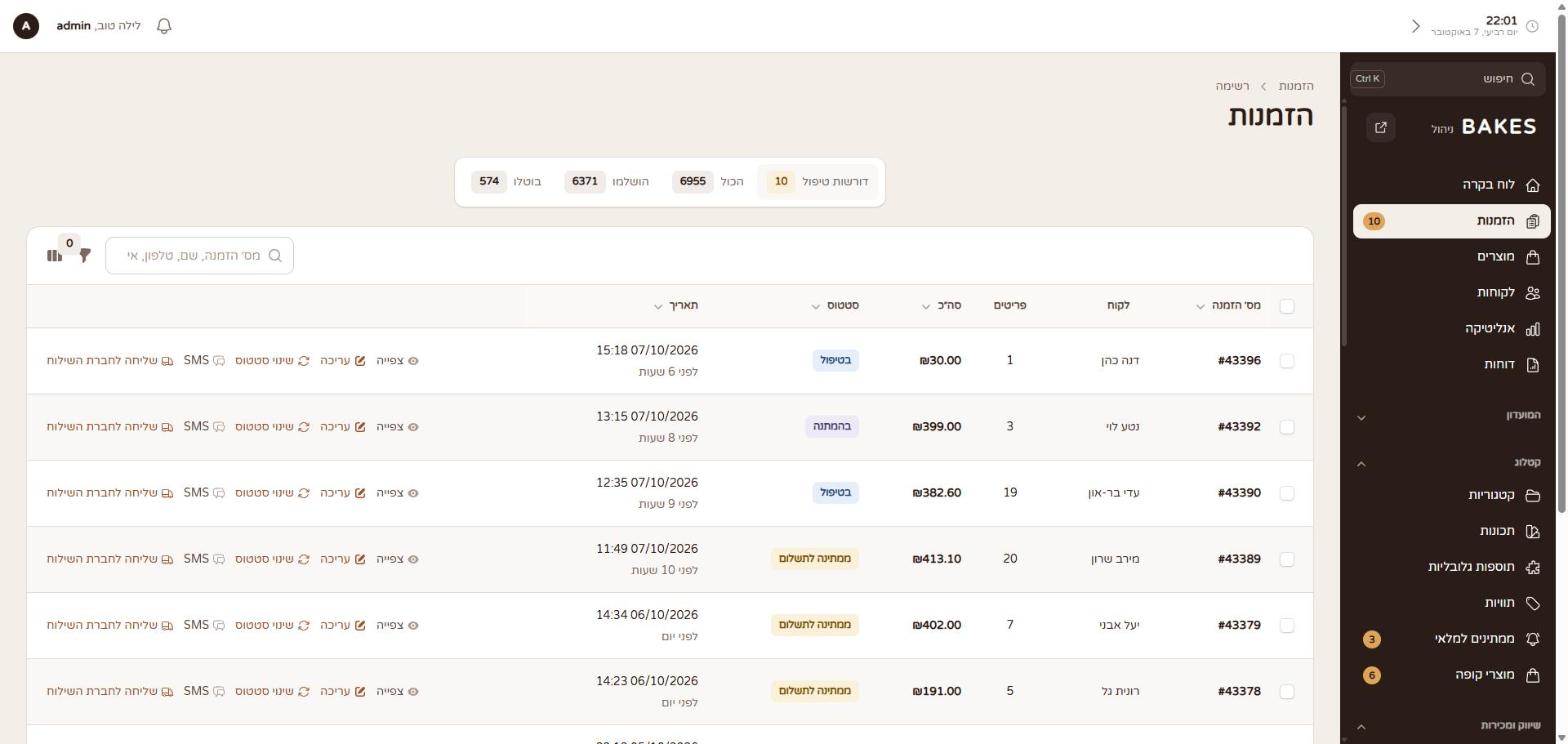Open the column visibility icon
The height and width of the screenshot is (744, 1568).
[x=54, y=255]
